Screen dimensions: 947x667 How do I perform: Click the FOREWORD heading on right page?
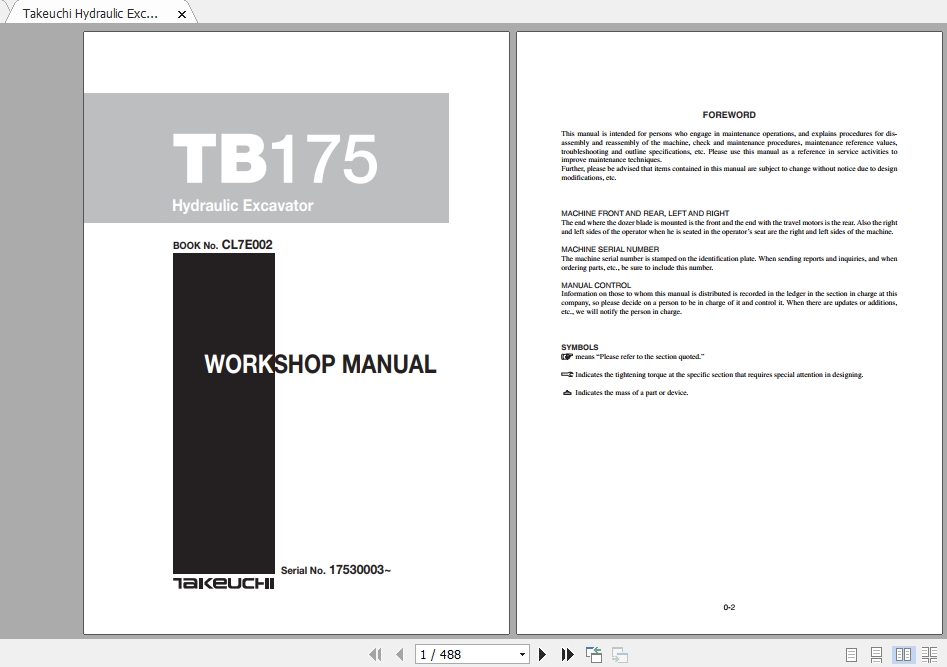pos(729,115)
